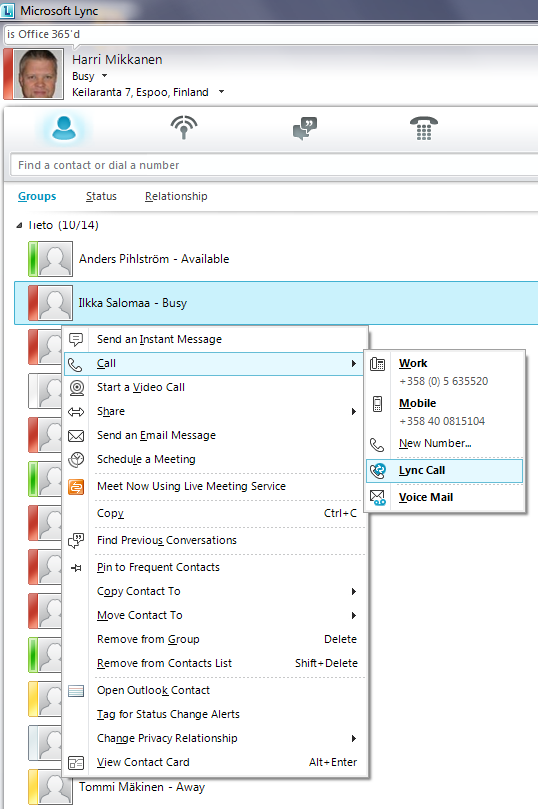Image resolution: width=538 pixels, height=809 pixels.
Task: Choose Tag for Status Change Alerts
Action: pyautogui.click(x=215, y=714)
